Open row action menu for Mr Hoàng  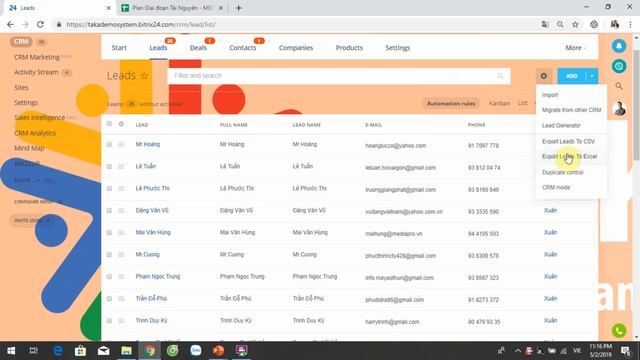pyautogui.click(x=121, y=144)
